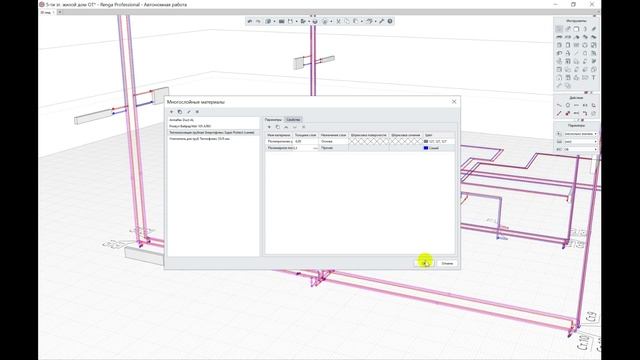Delete selected material from the list toolbar
The image size is (640, 360).
point(197,112)
